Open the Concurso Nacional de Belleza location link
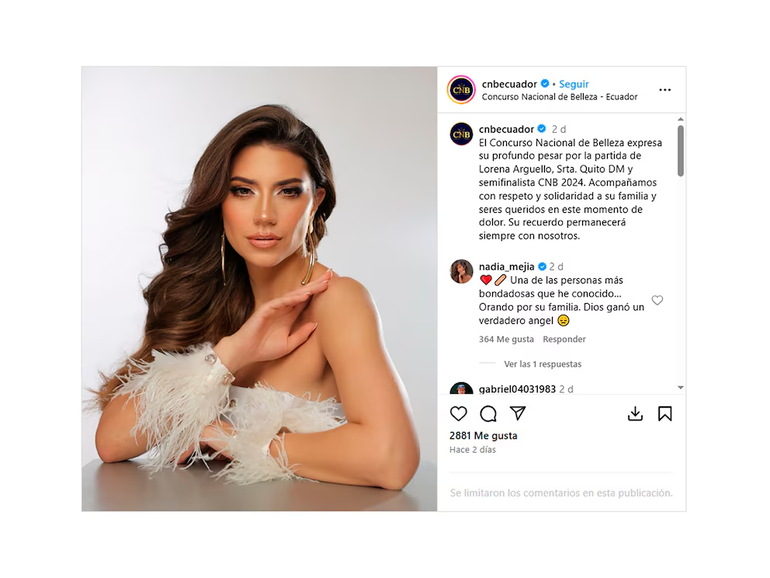Viewport: 770px width, 578px height. [x=559, y=97]
